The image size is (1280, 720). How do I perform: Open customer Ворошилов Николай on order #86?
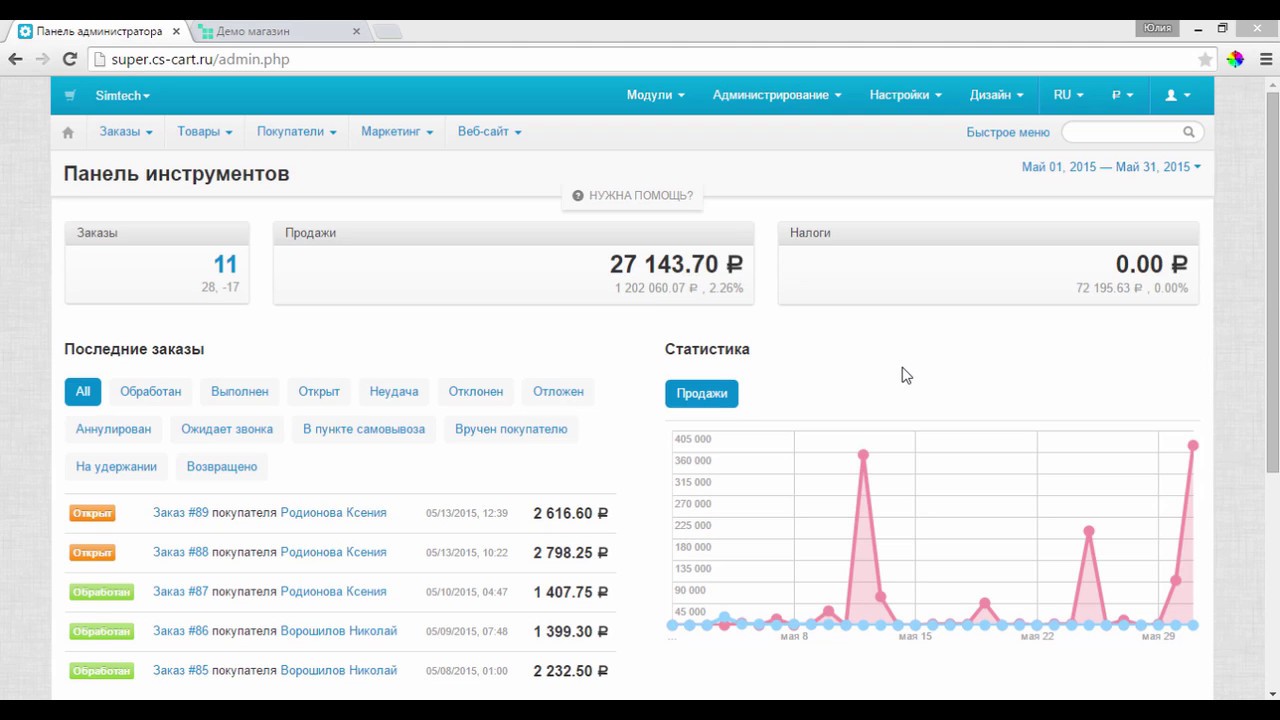click(339, 631)
